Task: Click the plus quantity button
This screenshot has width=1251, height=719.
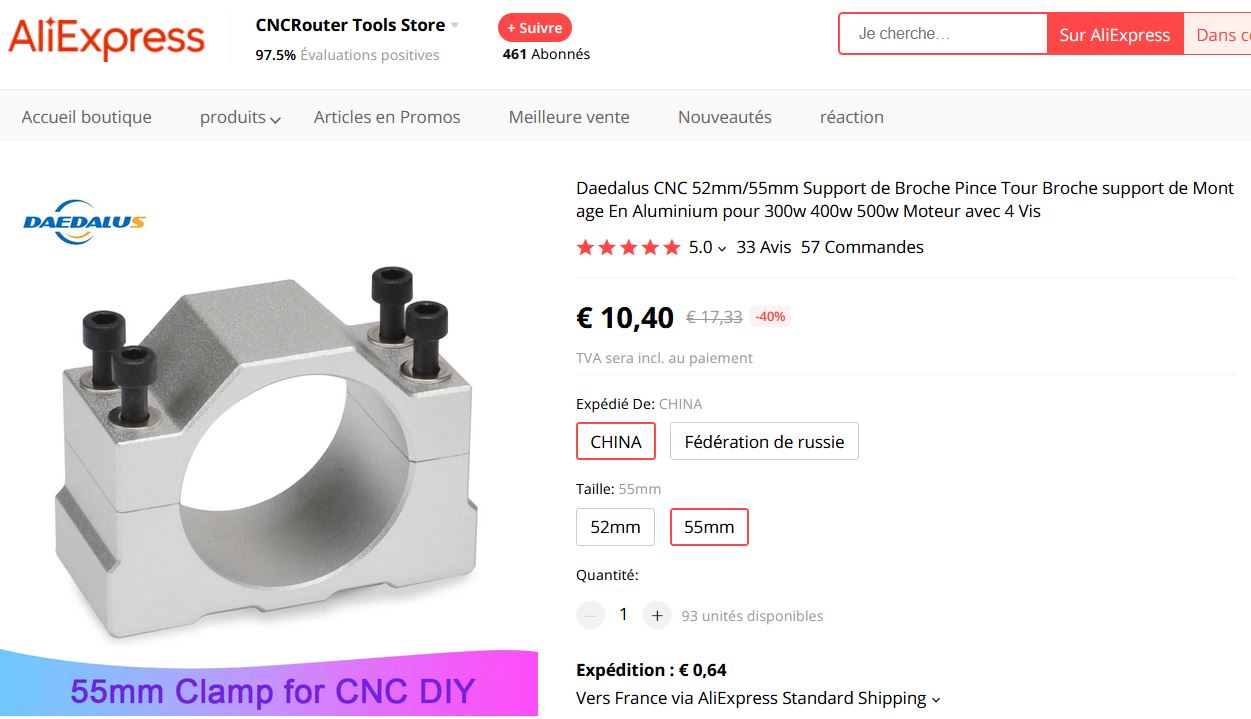Action: click(656, 615)
